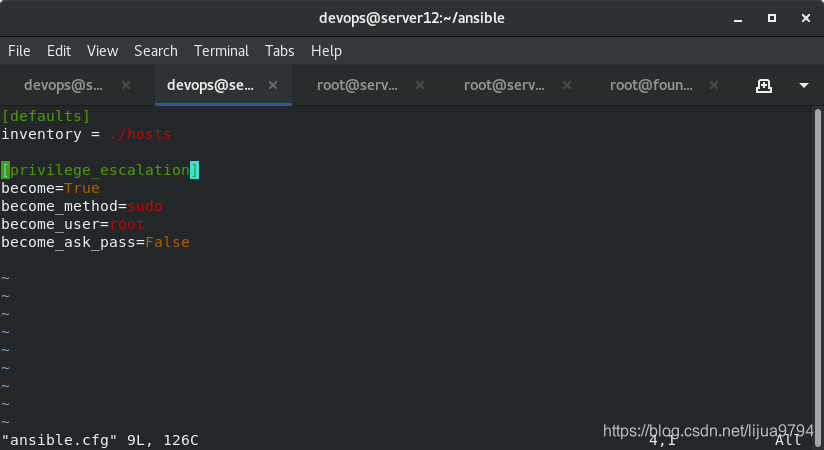Screen dimensions: 824x450
Task: Open the Help menu
Action: point(326,51)
